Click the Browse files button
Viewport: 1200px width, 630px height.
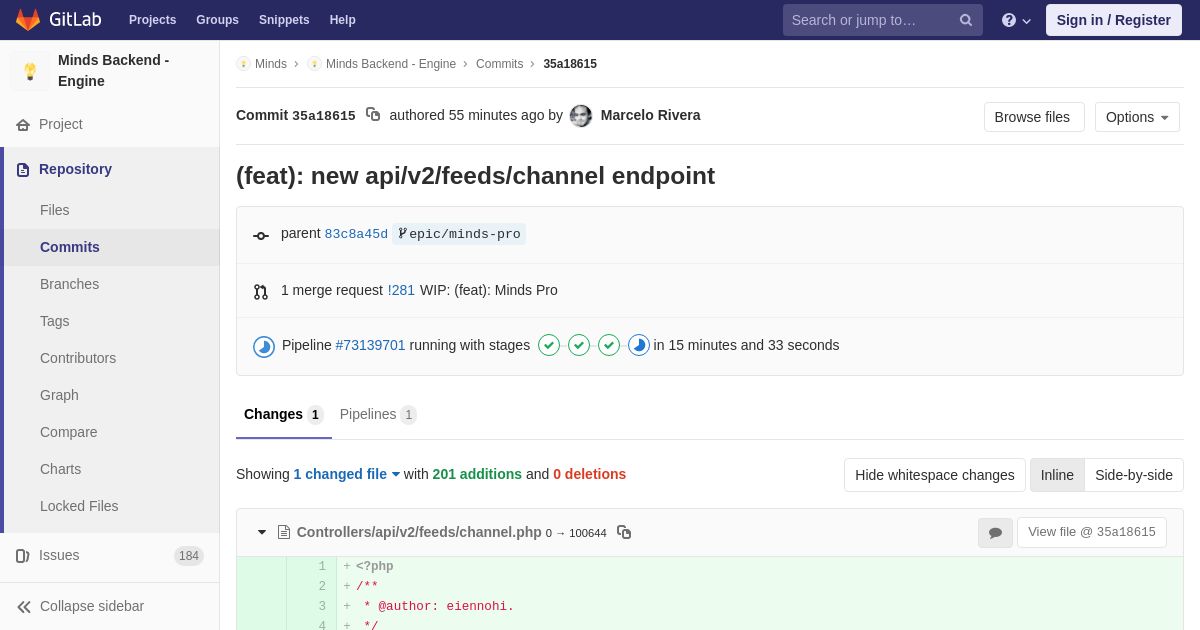1034,117
